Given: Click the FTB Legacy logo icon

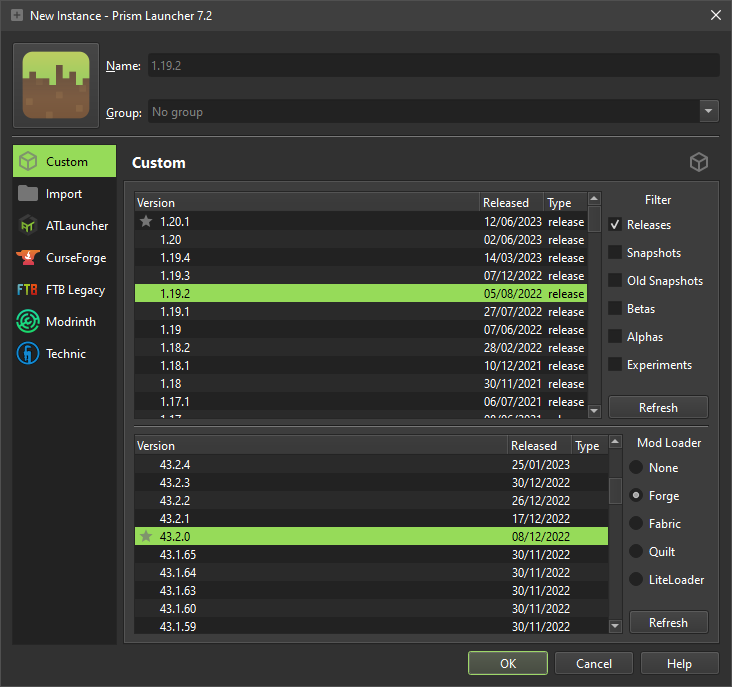Looking at the screenshot, I should 27,289.
